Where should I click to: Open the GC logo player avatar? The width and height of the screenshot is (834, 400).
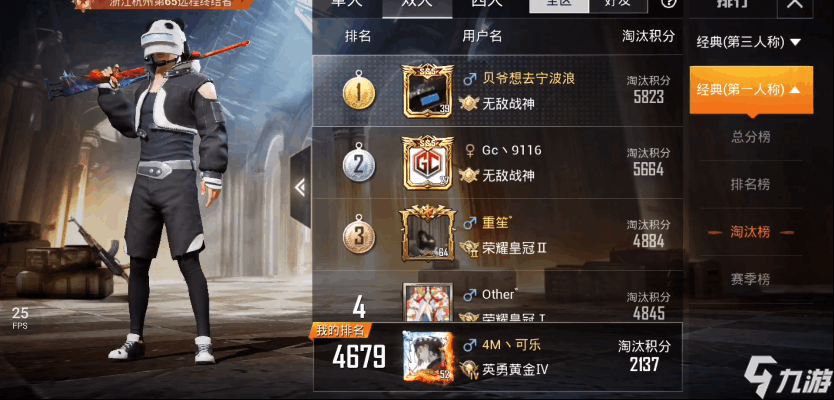click(428, 163)
